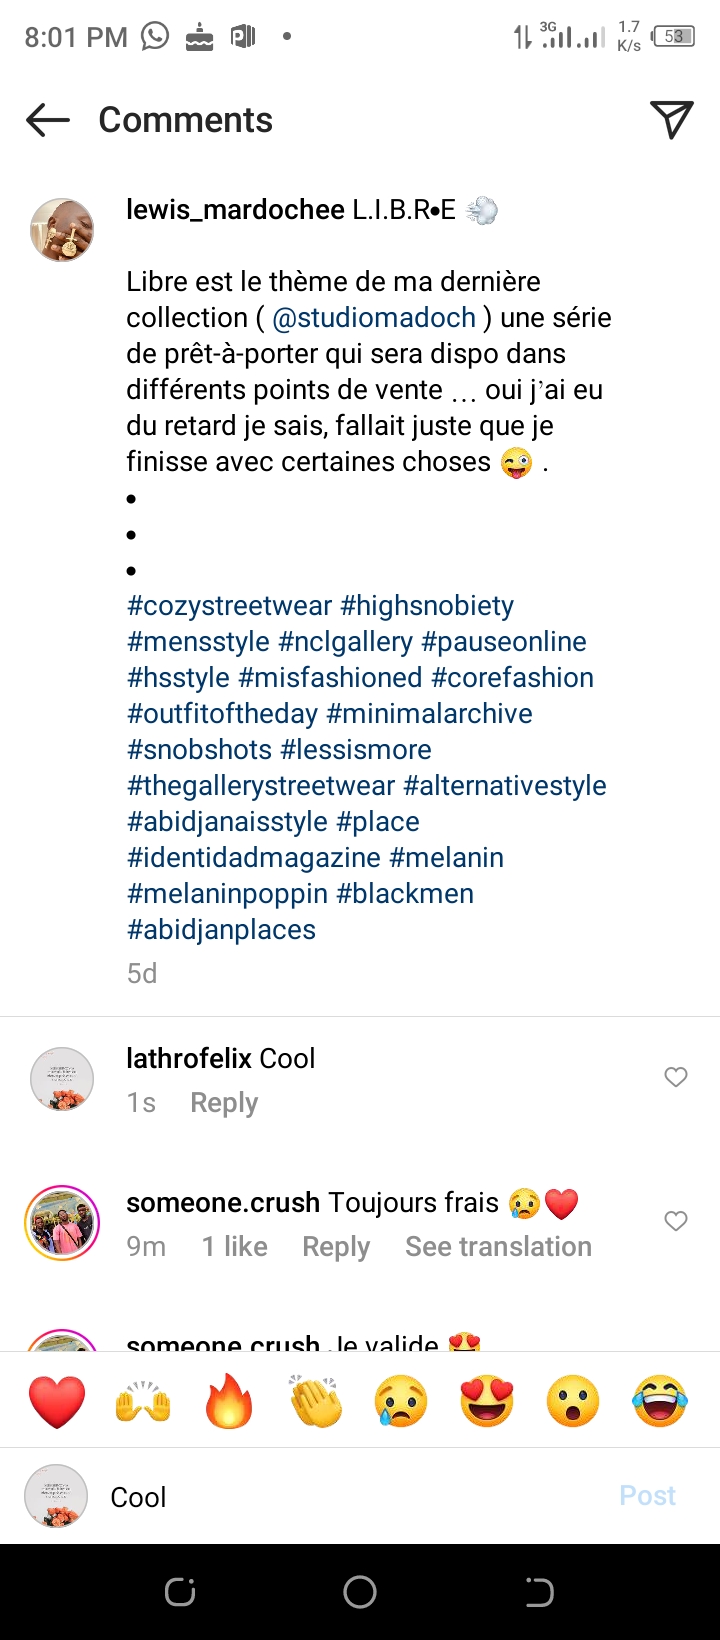720x1640 pixels.
Task: Reply to lathrofelix's comment
Action: tap(224, 1103)
